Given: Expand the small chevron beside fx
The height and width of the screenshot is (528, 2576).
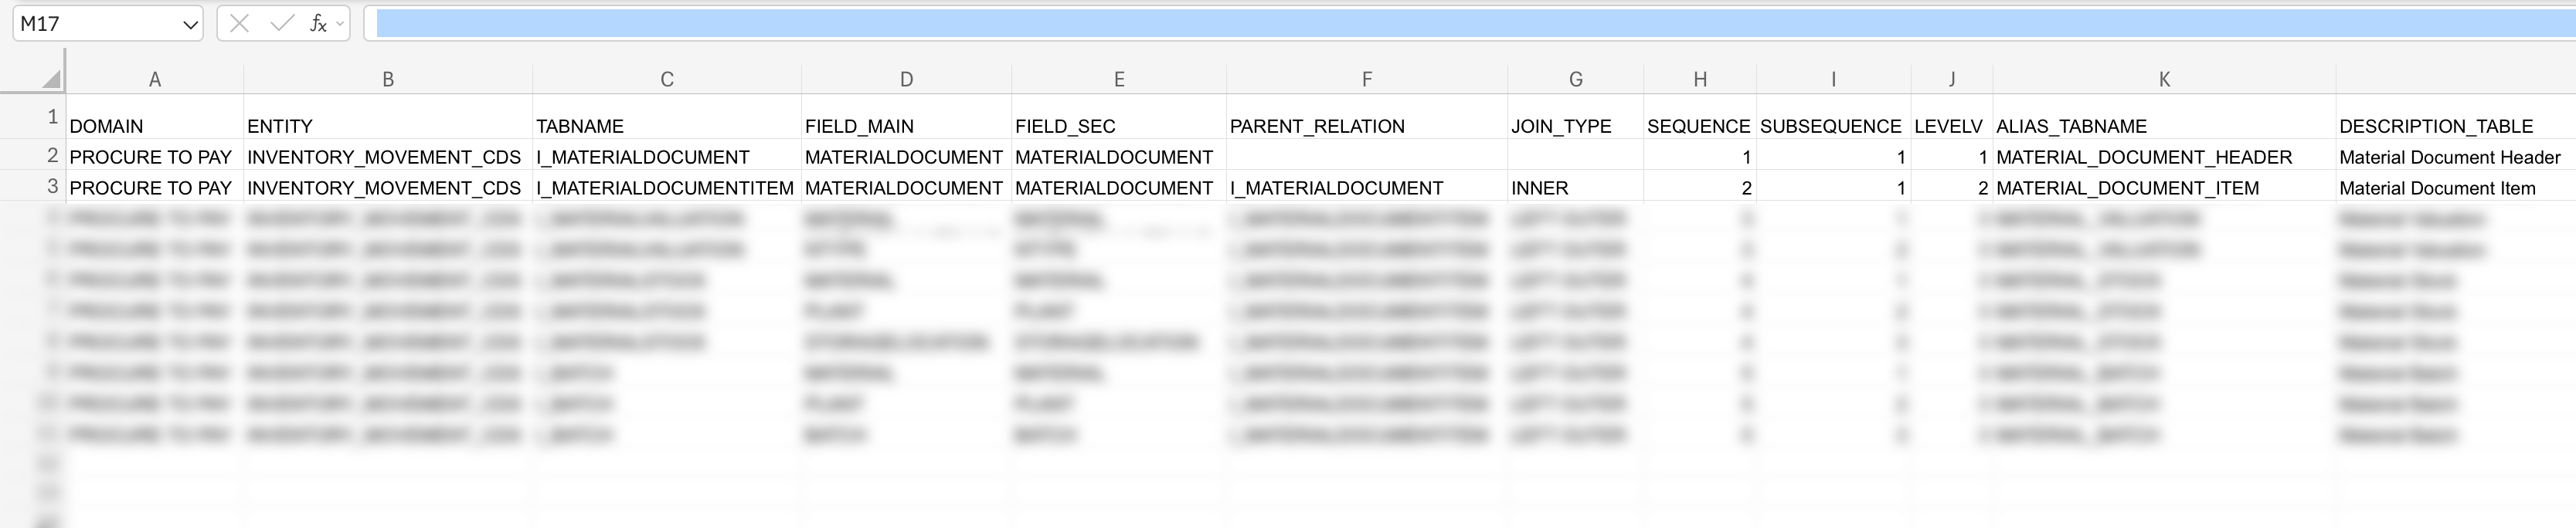Looking at the screenshot, I should coord(341,24).
